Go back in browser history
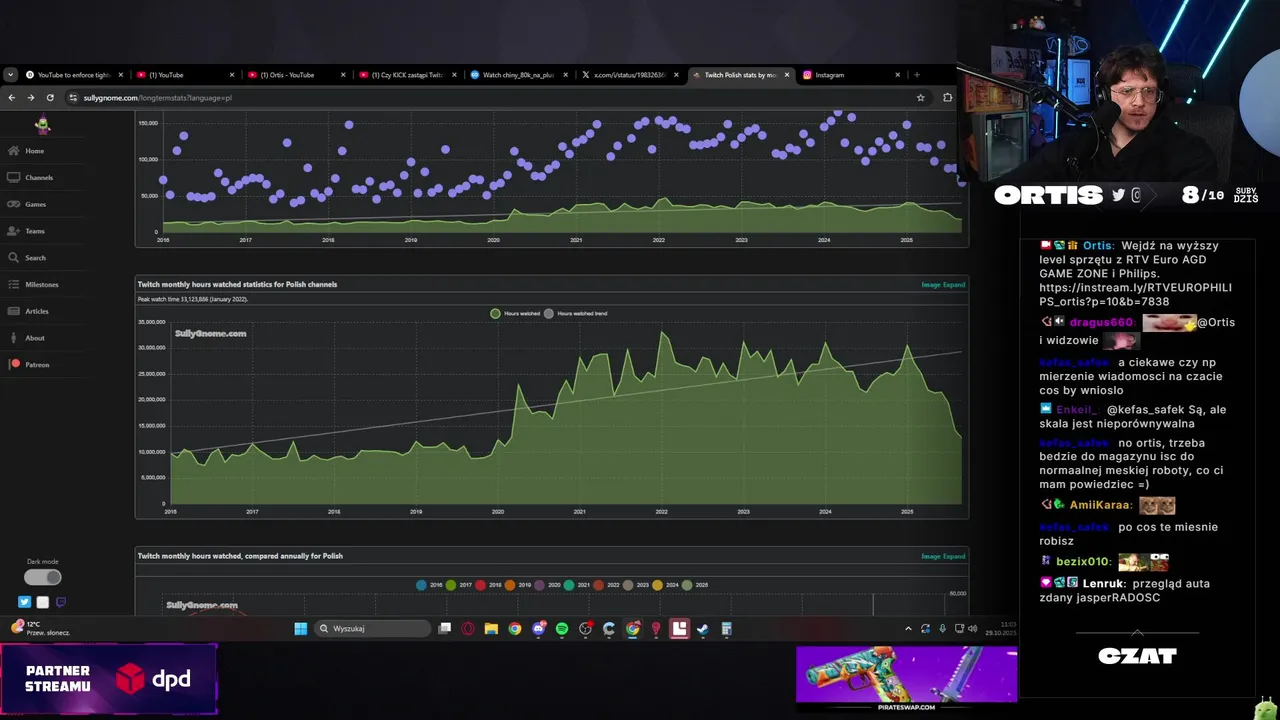 point(12,98)
